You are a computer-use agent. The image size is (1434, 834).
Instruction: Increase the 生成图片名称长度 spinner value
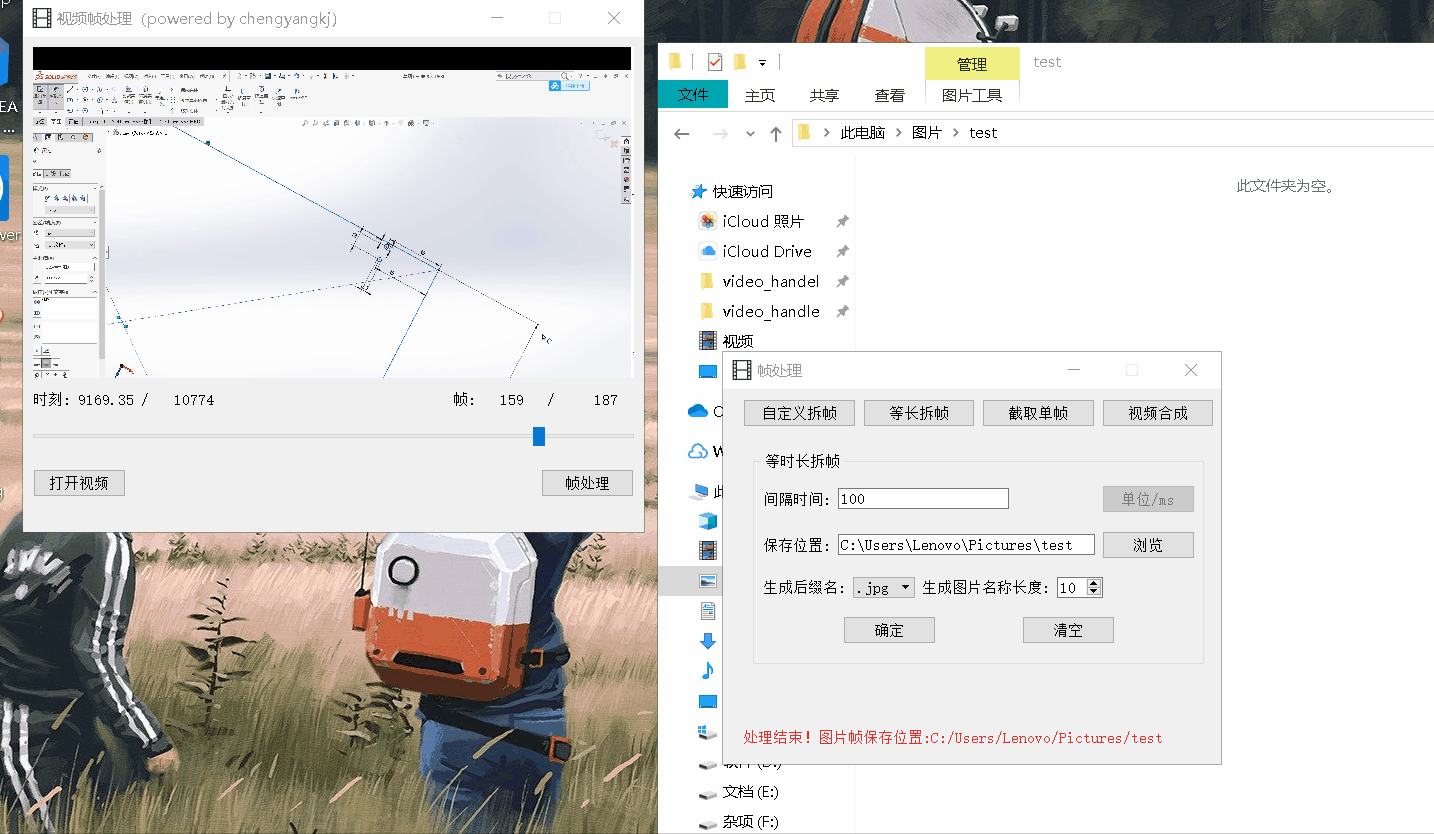1094,583
